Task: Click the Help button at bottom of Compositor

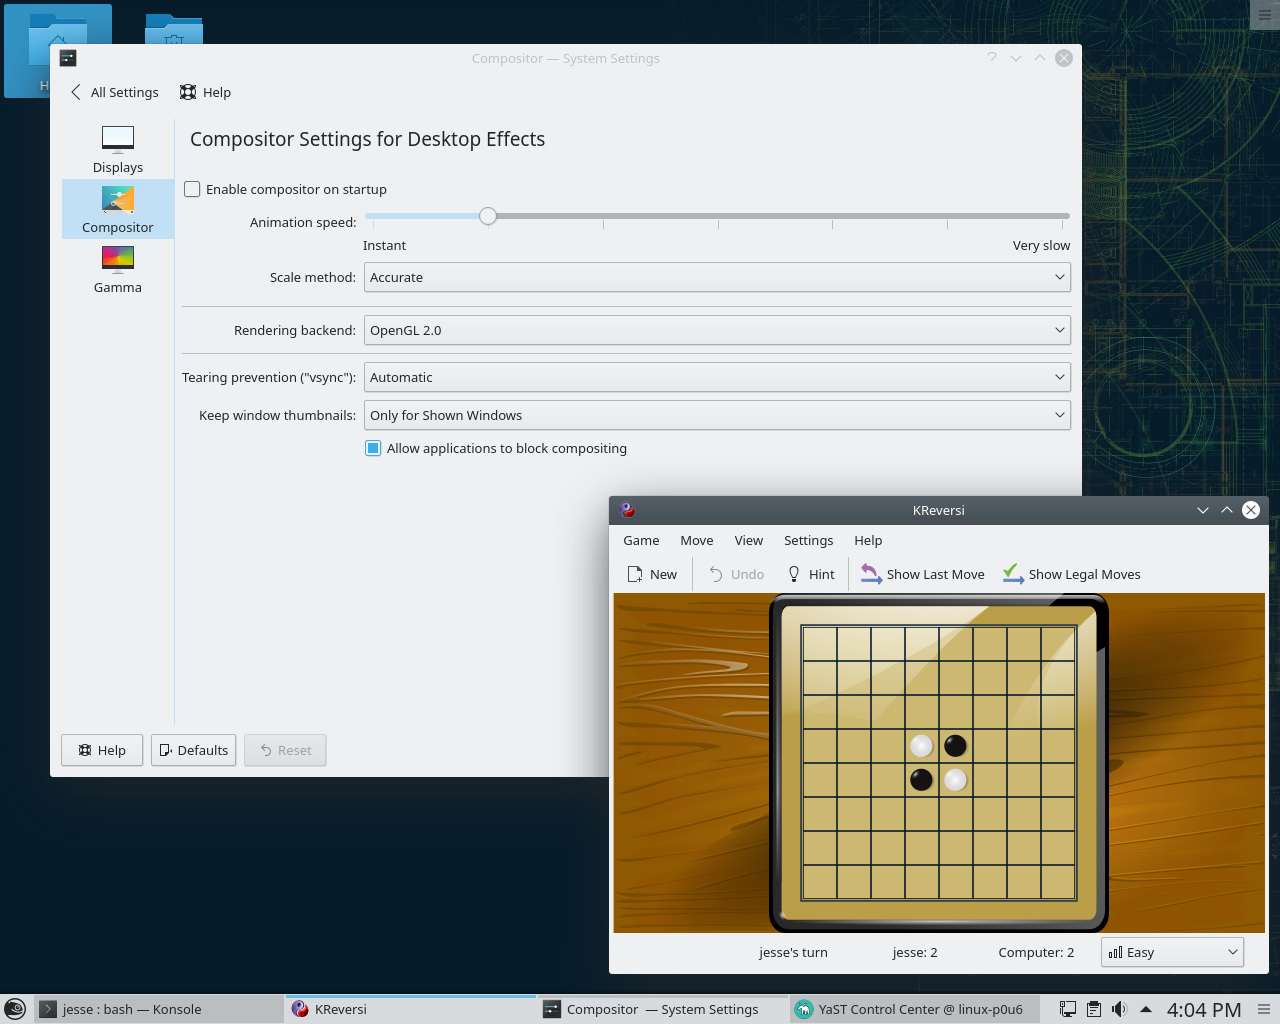Action: click(102, 750)
